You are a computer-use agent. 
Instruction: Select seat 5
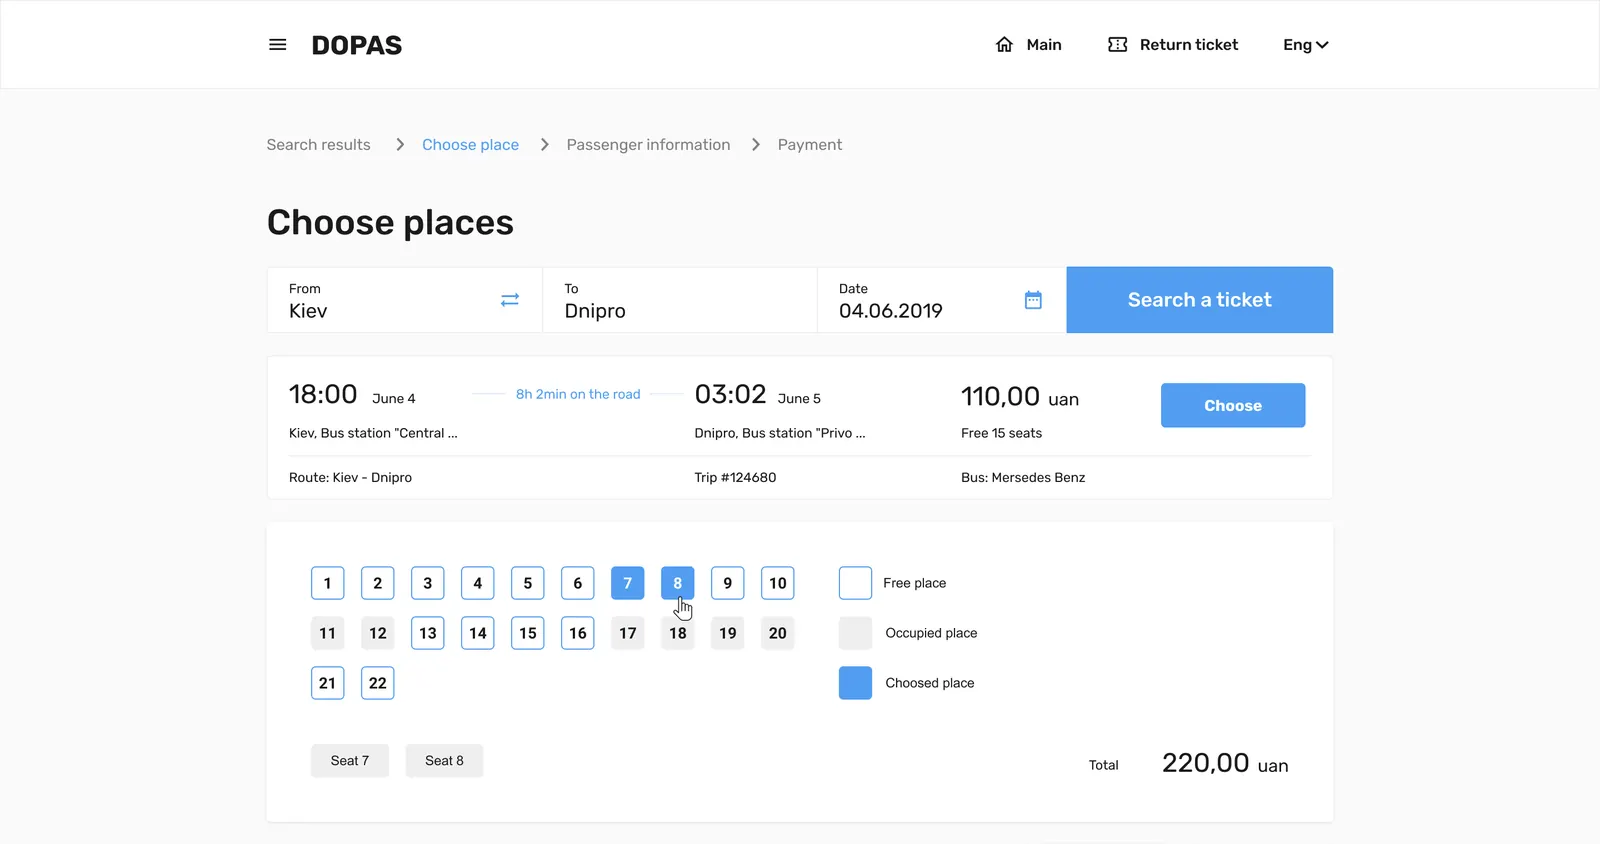coord(528,583)
